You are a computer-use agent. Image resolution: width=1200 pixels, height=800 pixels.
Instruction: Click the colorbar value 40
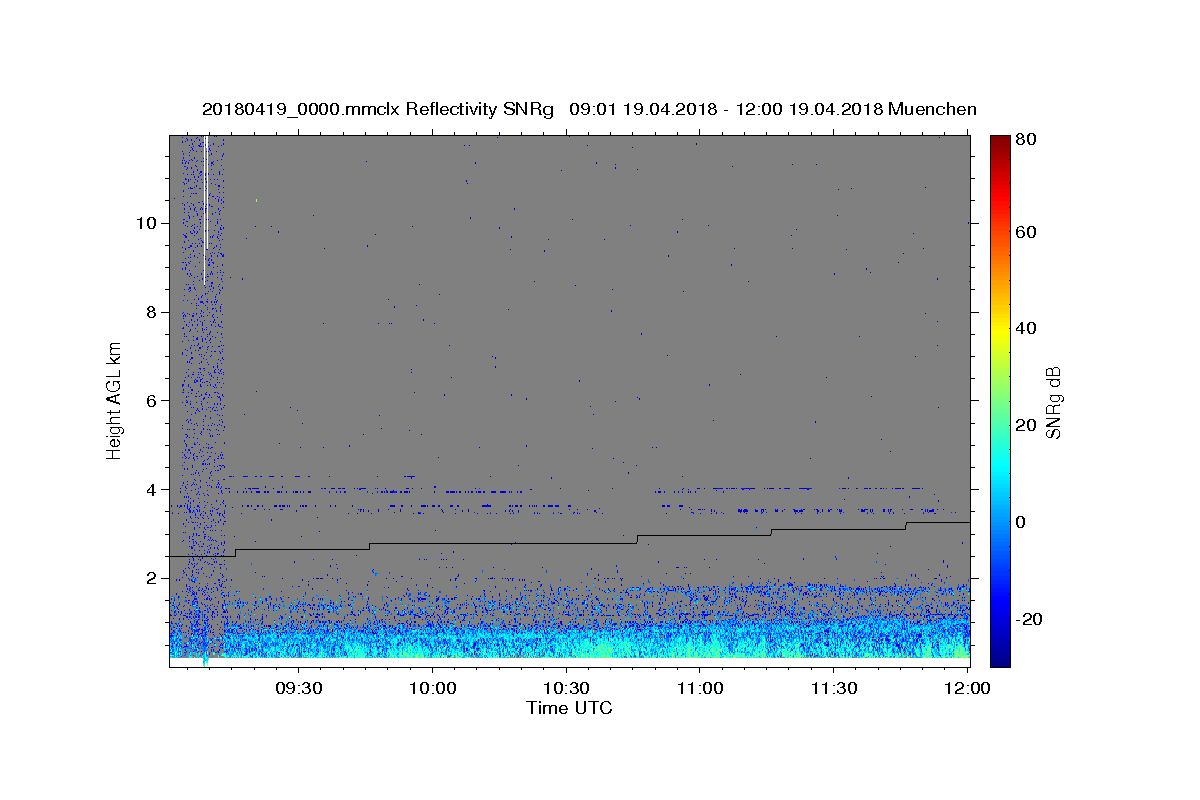pyautogui.click(x=1025, y=328)
